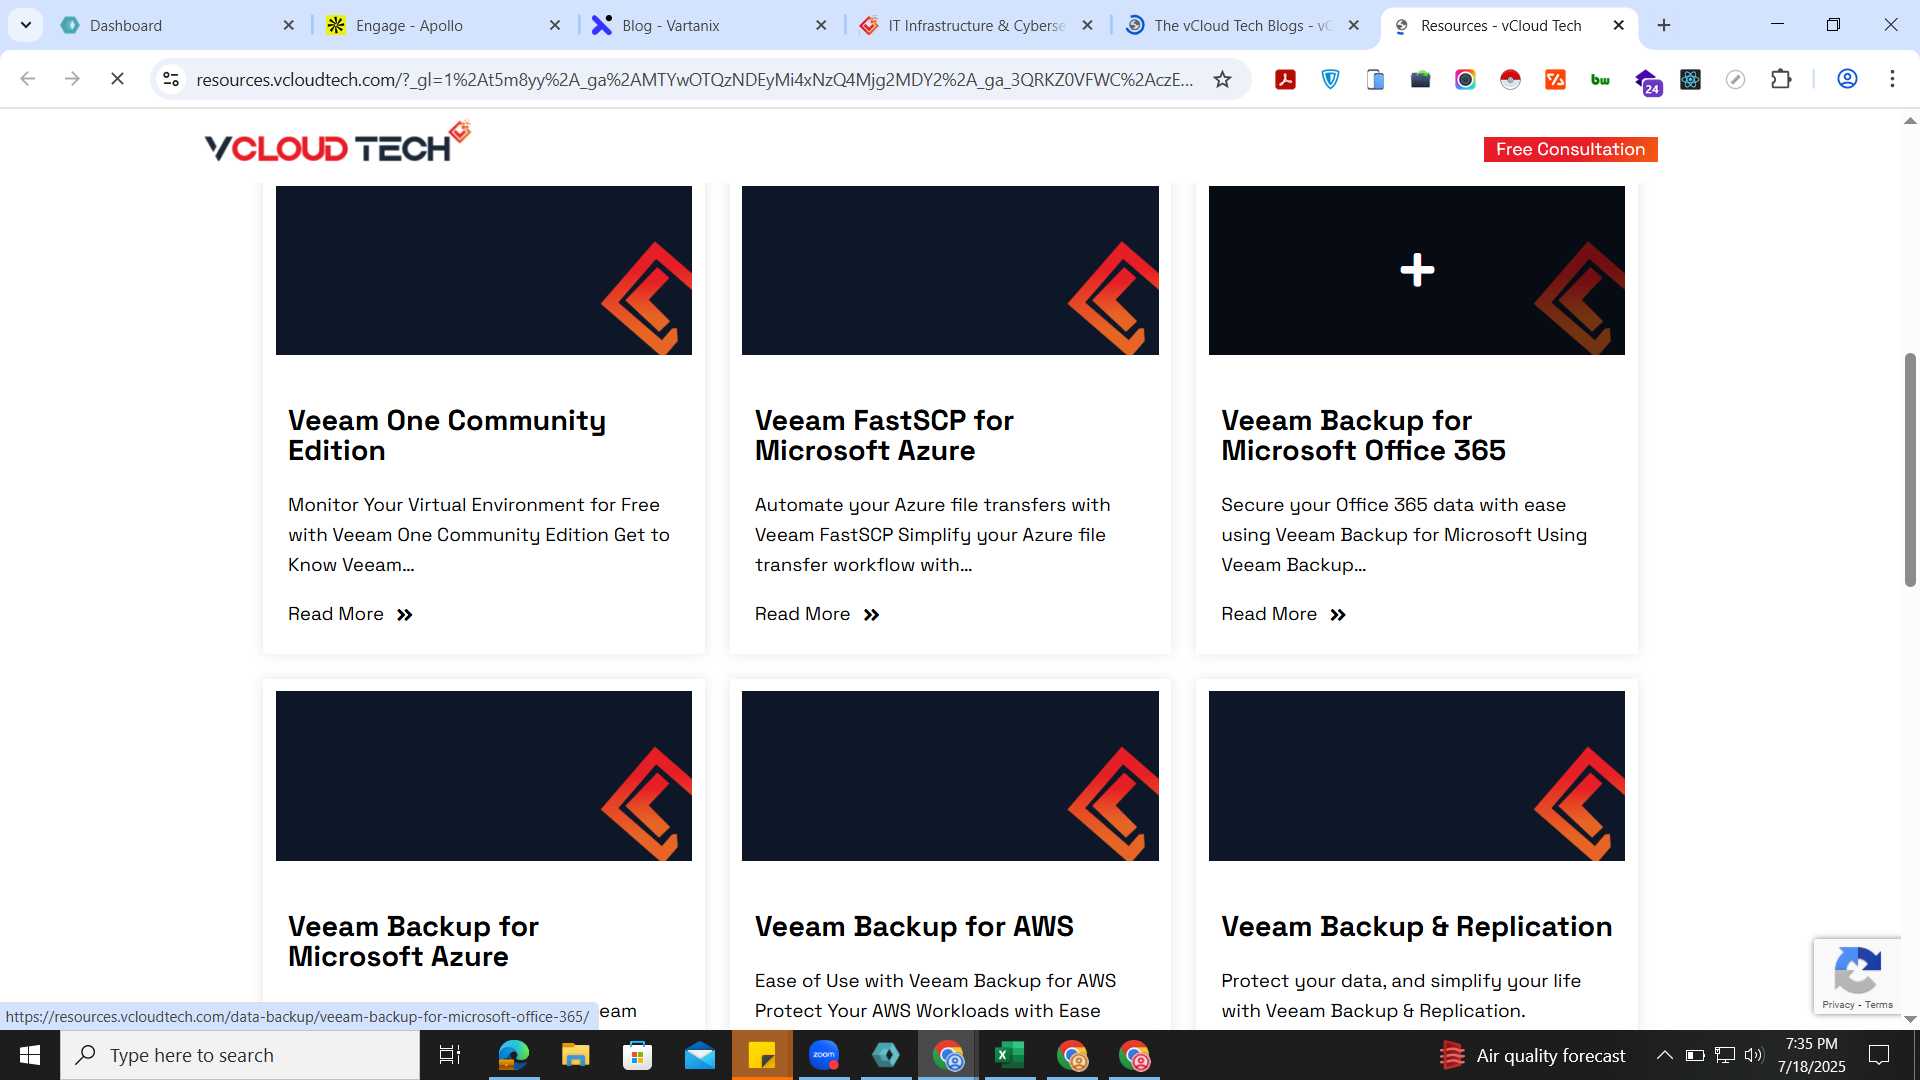
Task: Go back to previous page
Action: click(28, 79)
